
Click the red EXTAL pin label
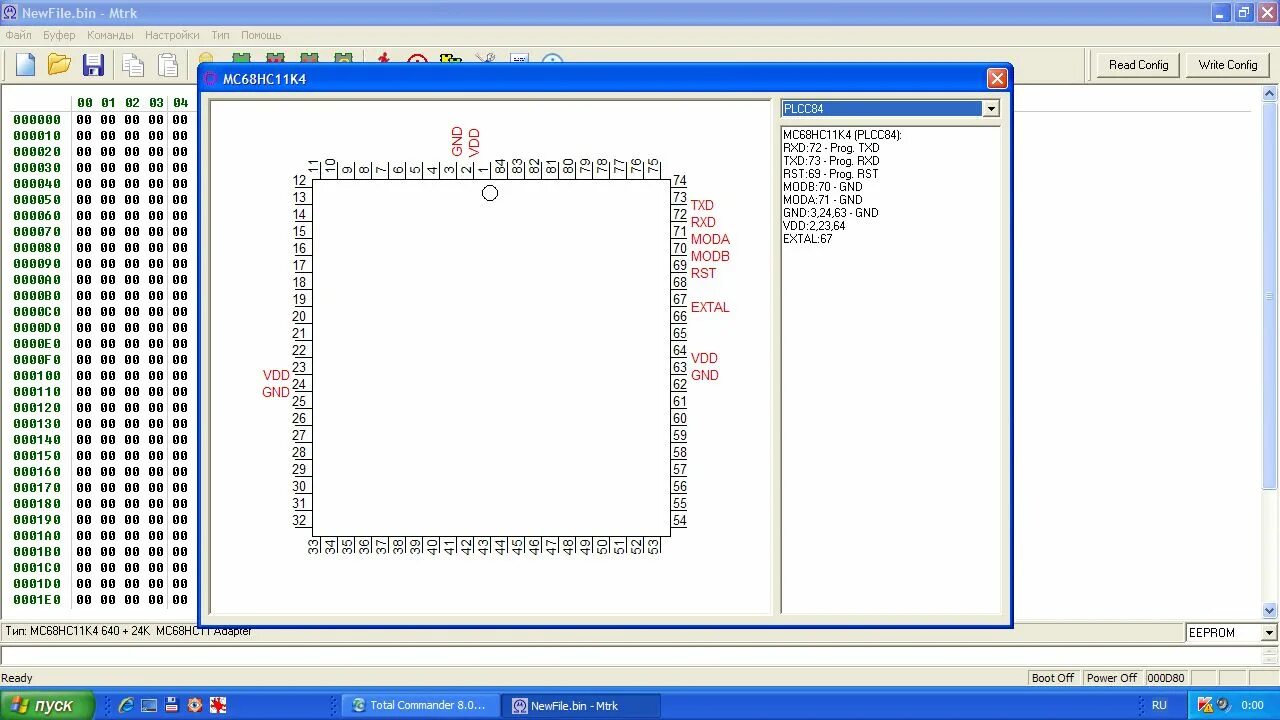click(710, 307)
